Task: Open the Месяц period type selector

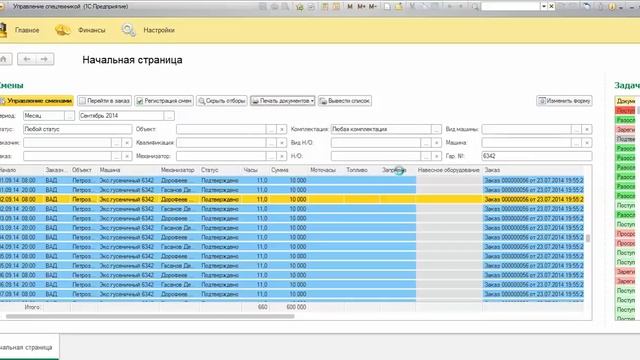Action: point(69,116)
